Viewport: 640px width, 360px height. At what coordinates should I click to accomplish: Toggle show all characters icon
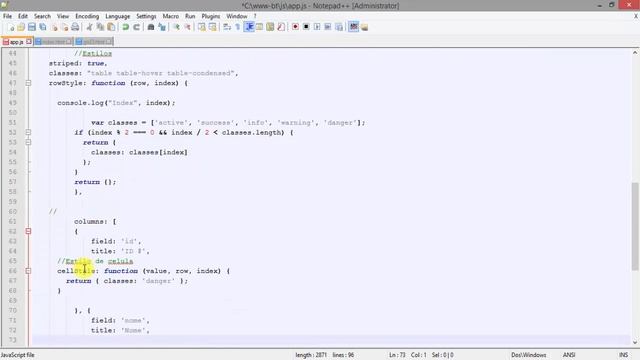coord(238,27)
